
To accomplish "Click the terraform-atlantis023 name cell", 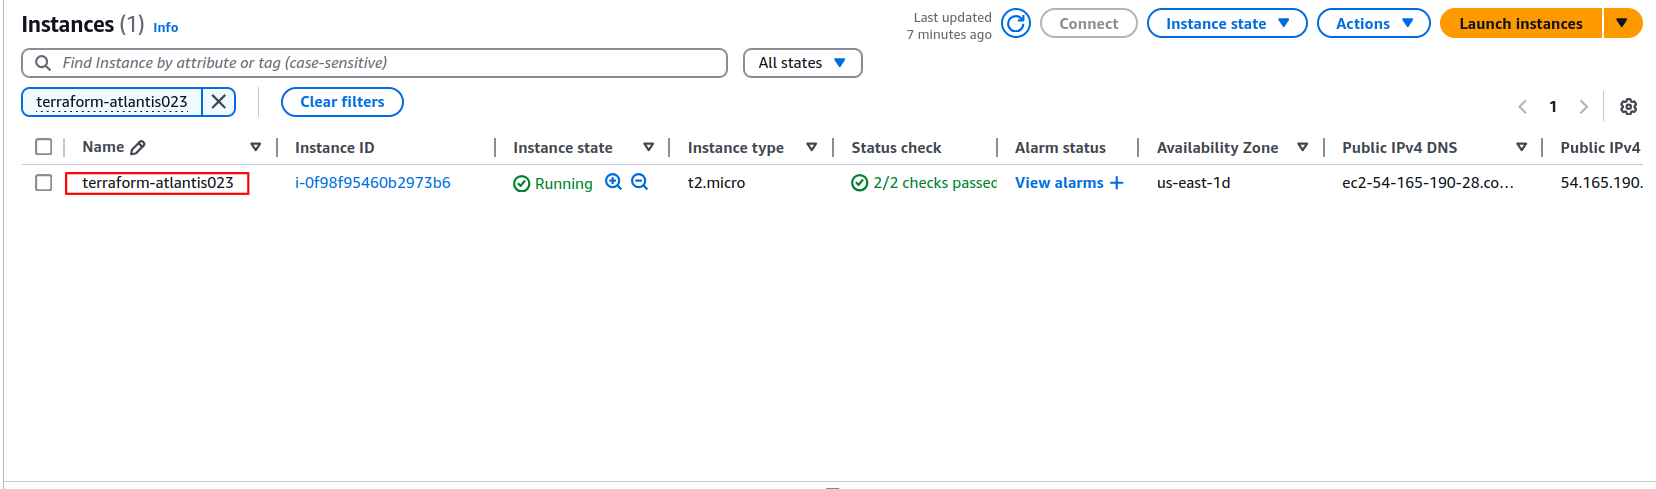I will tap(157, 183).
